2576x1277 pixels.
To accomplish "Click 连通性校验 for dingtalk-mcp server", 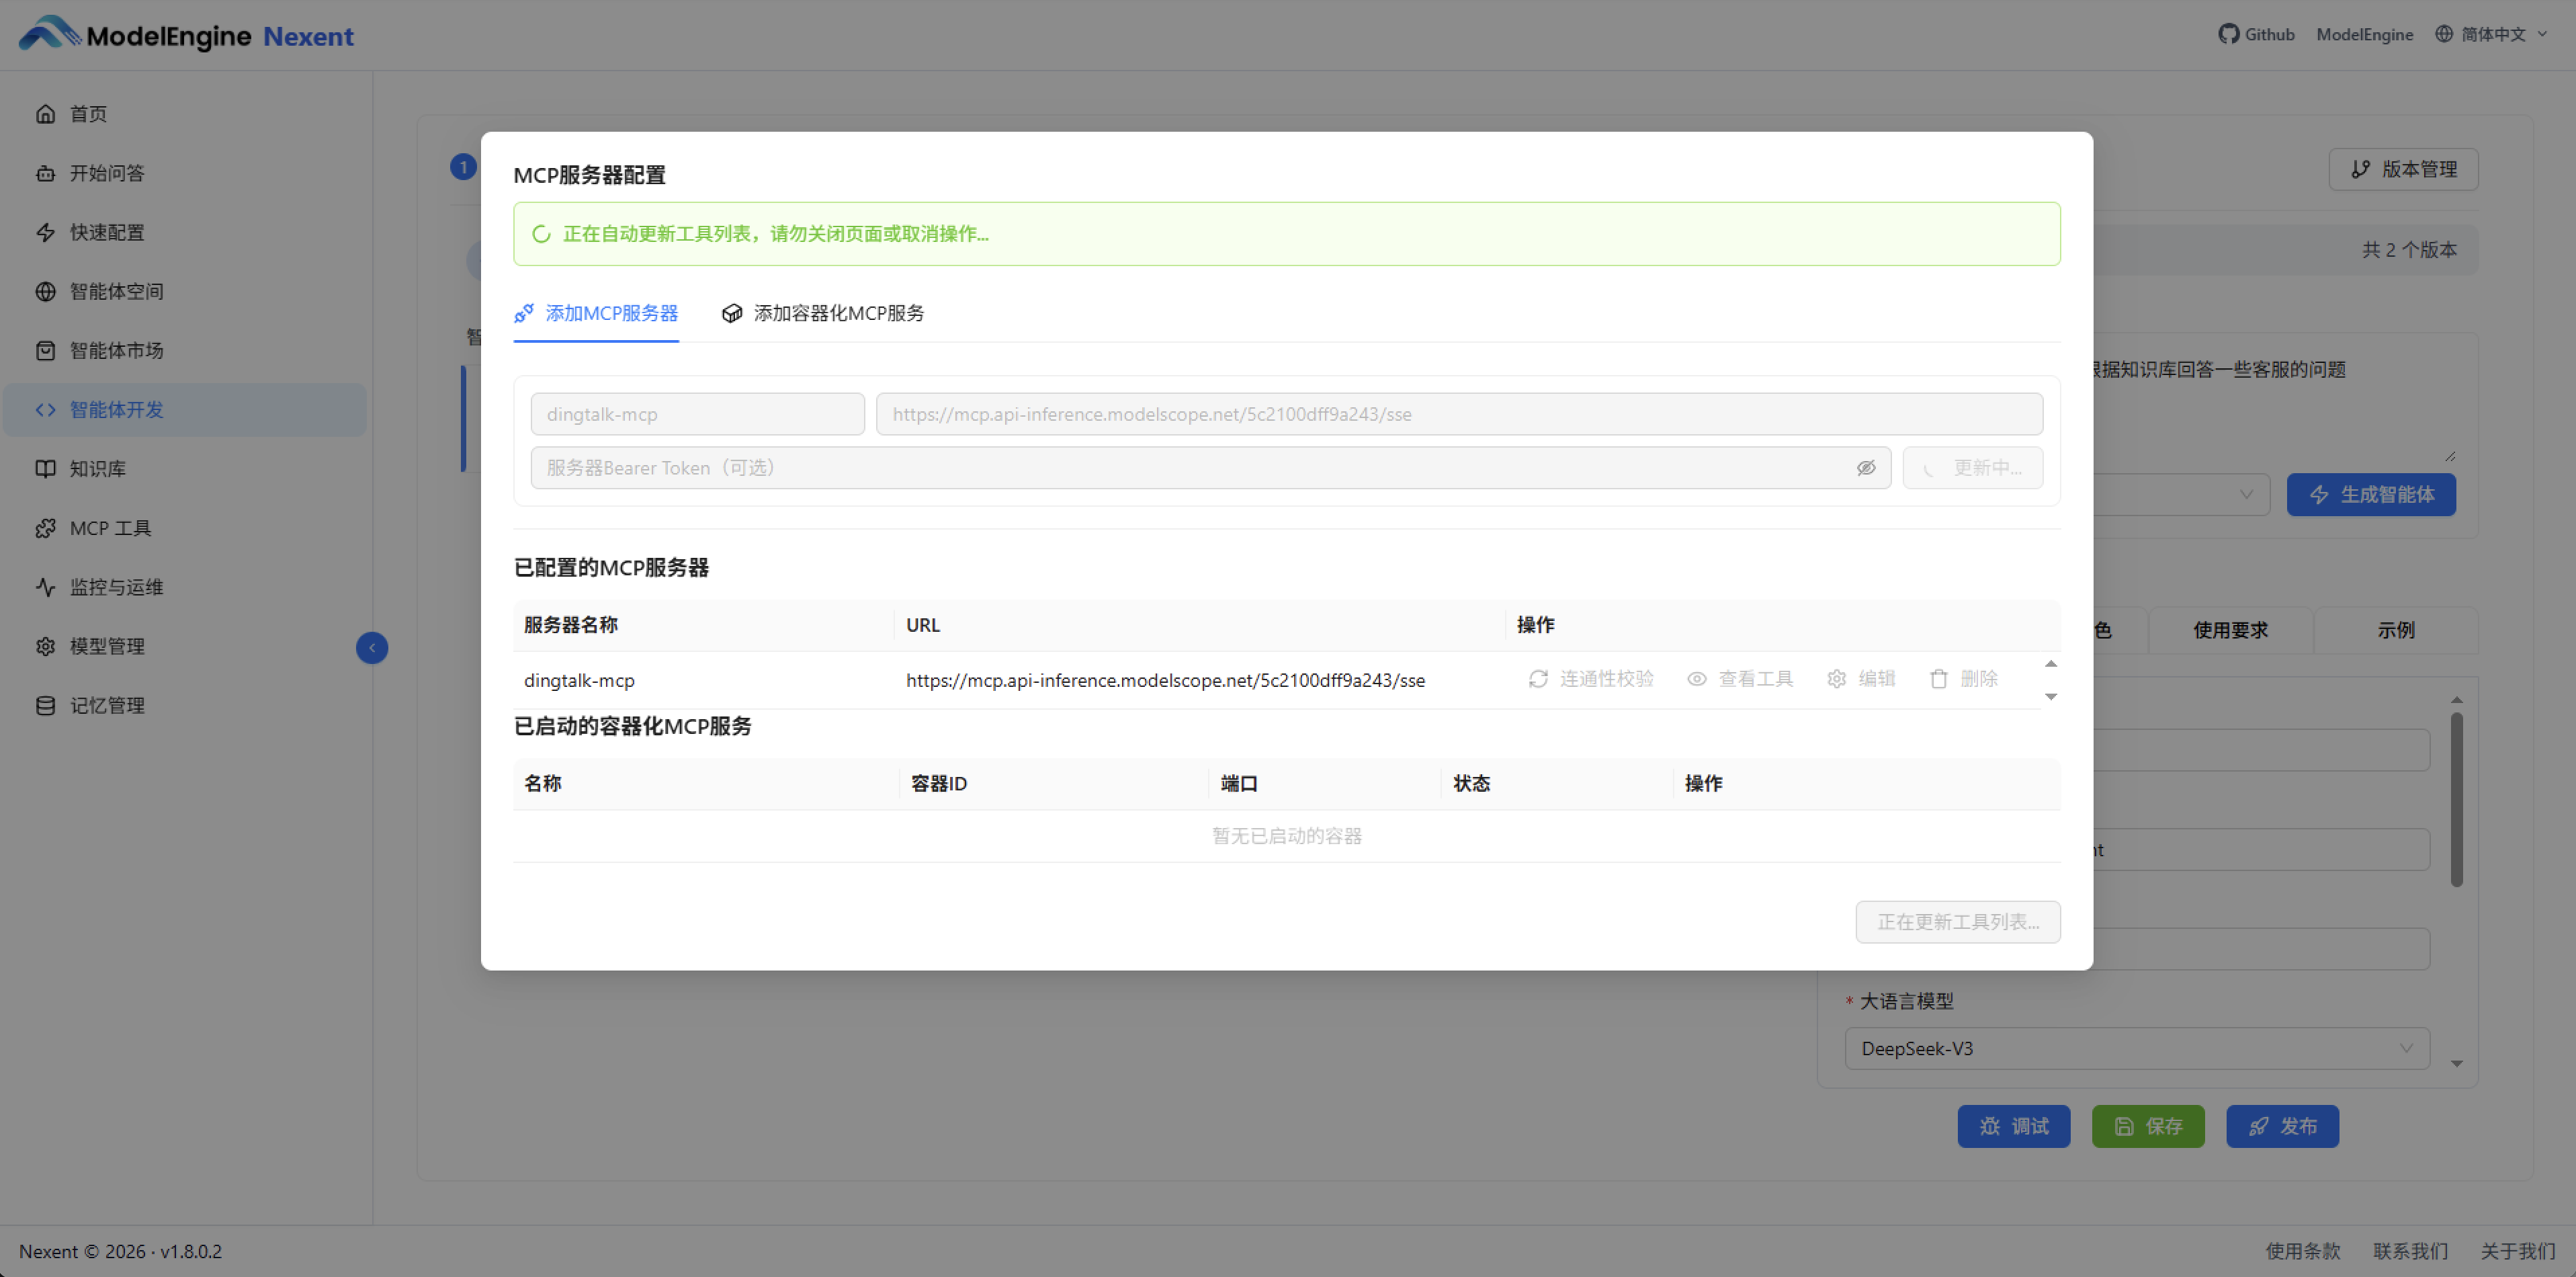I will click(1591, 679).
